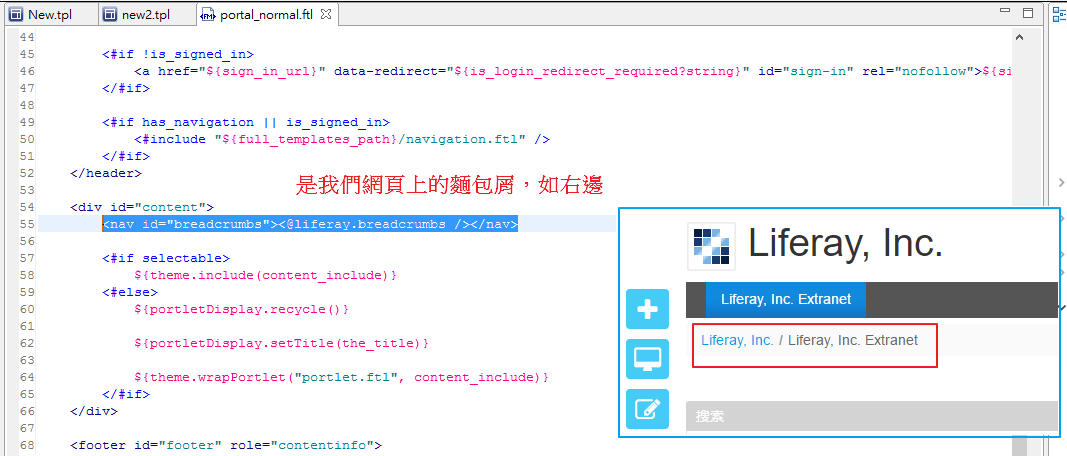Open the Liferay, Inc. Extranet navigation tab
1067x456 pixels.
[x=786, y=299]
